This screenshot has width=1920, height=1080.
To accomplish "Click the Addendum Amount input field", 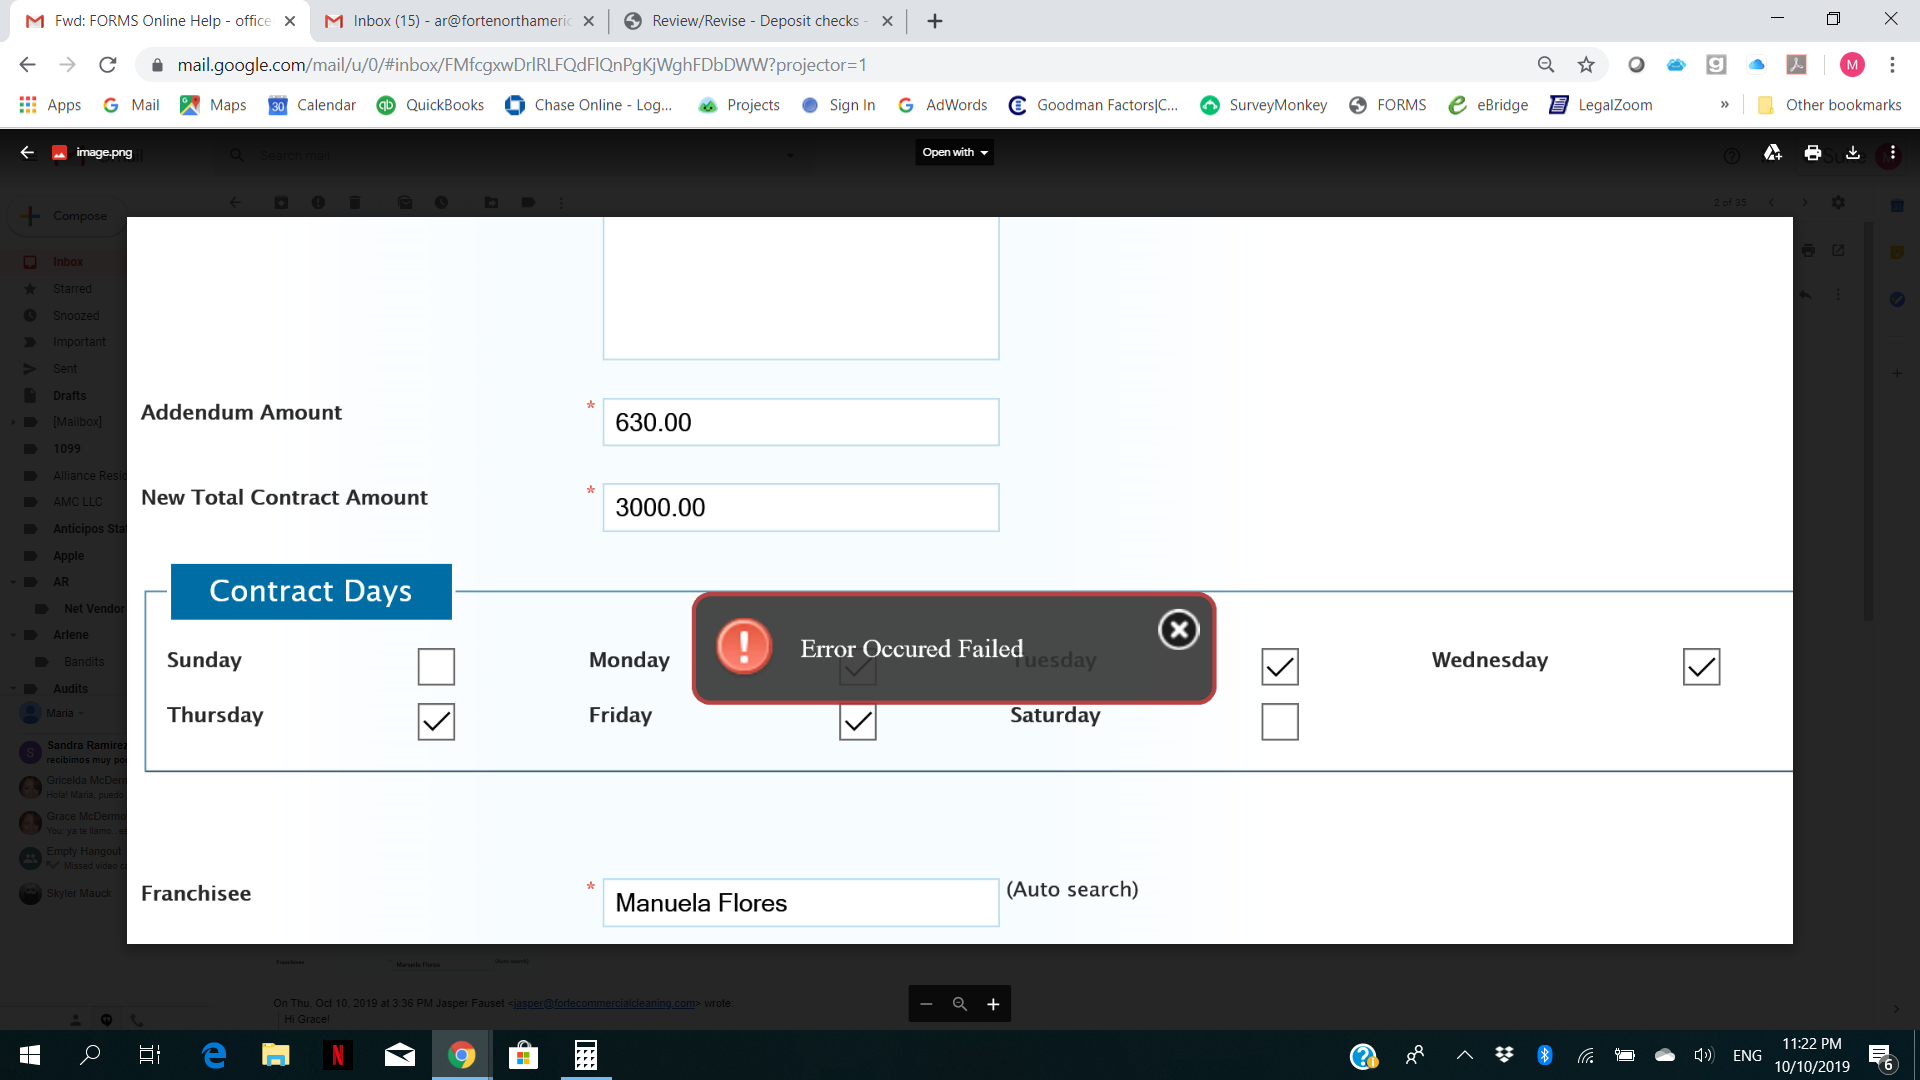I will click(801, 422).
